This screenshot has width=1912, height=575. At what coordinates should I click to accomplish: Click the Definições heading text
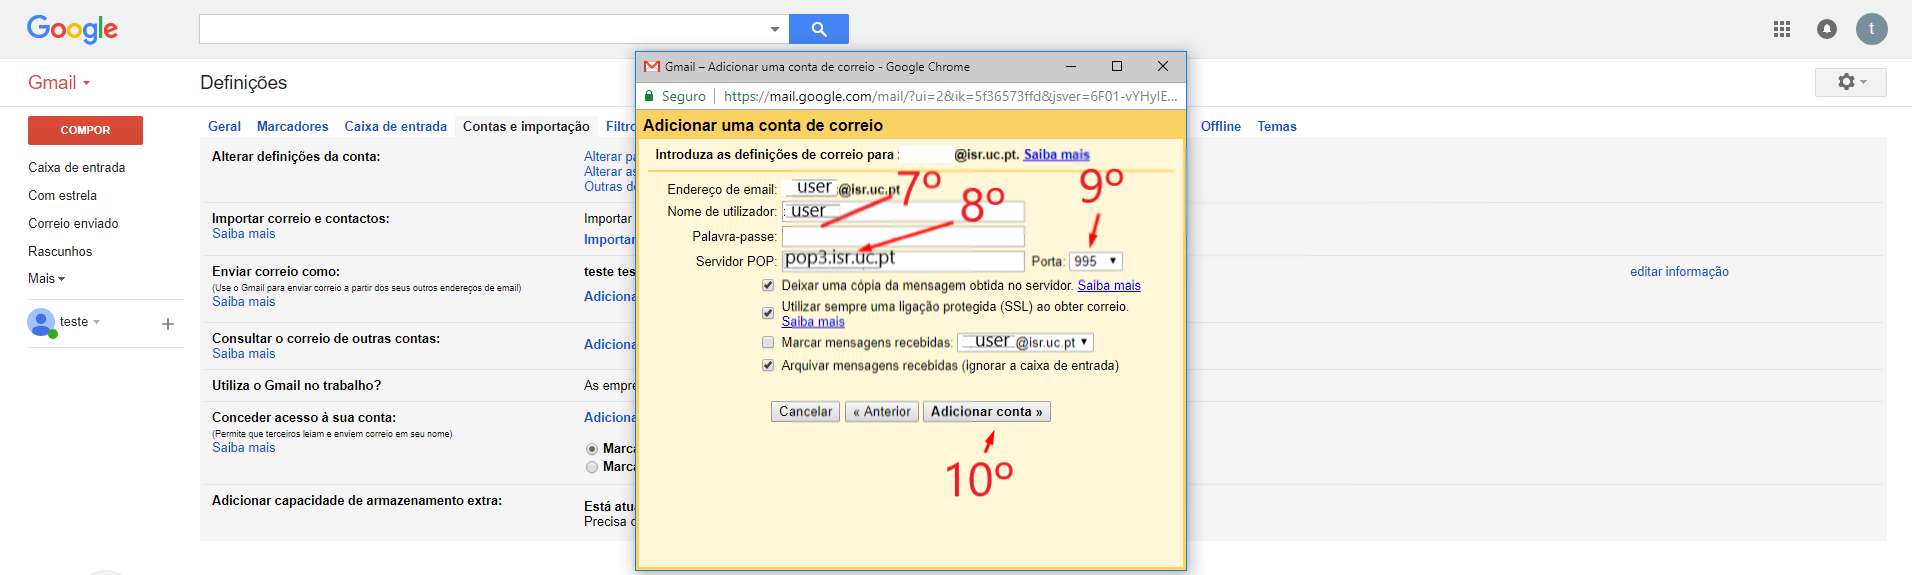tap(243, 83)
